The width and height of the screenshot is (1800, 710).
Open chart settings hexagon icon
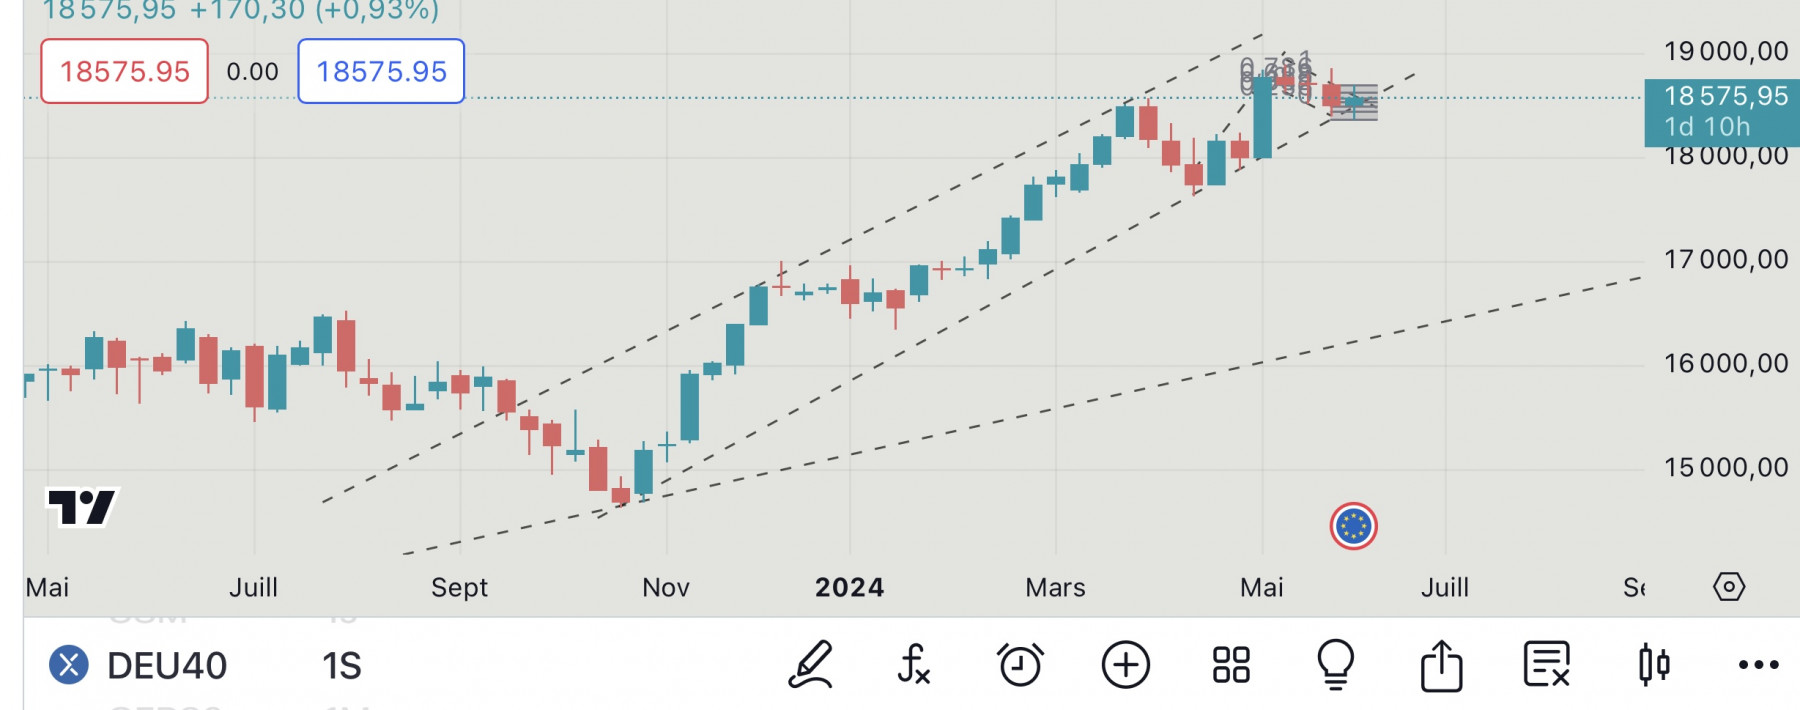pyautogui.click(x=1729, y=586)
